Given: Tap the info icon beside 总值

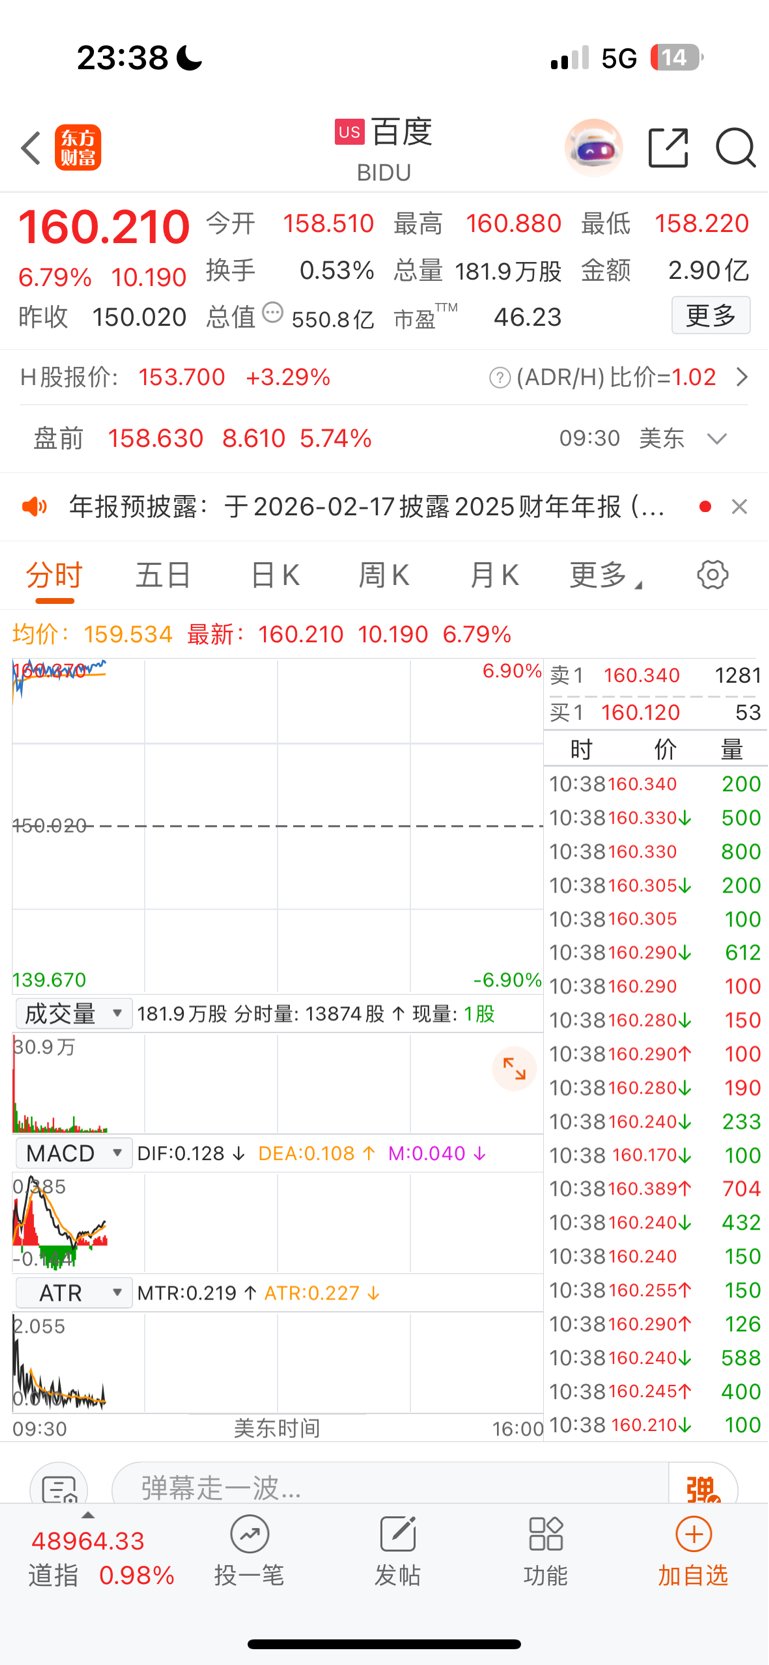Looking at the screenshot, I should pyautogui.click(x=272, y=313).
